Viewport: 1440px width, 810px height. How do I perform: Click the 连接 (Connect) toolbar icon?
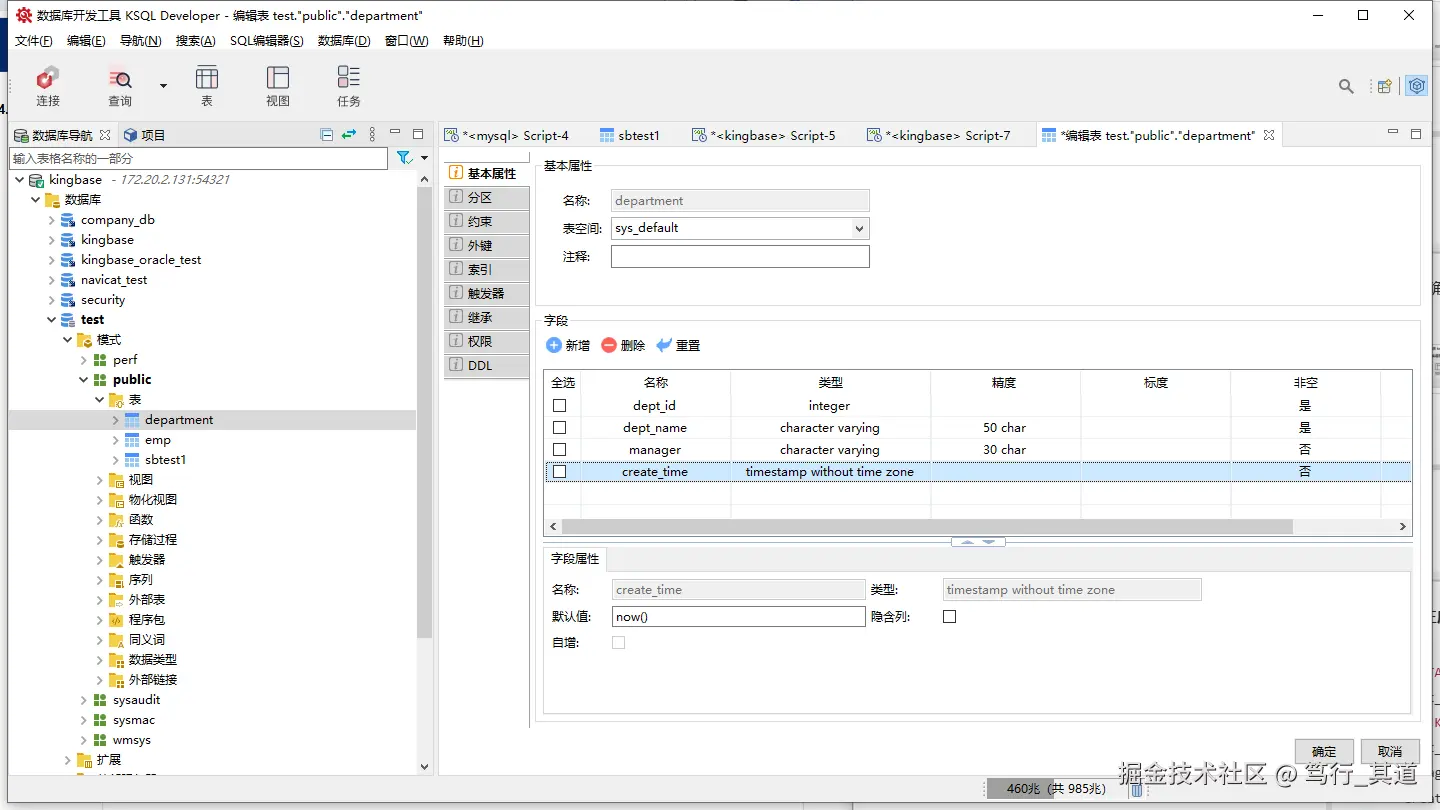point(47,78)
